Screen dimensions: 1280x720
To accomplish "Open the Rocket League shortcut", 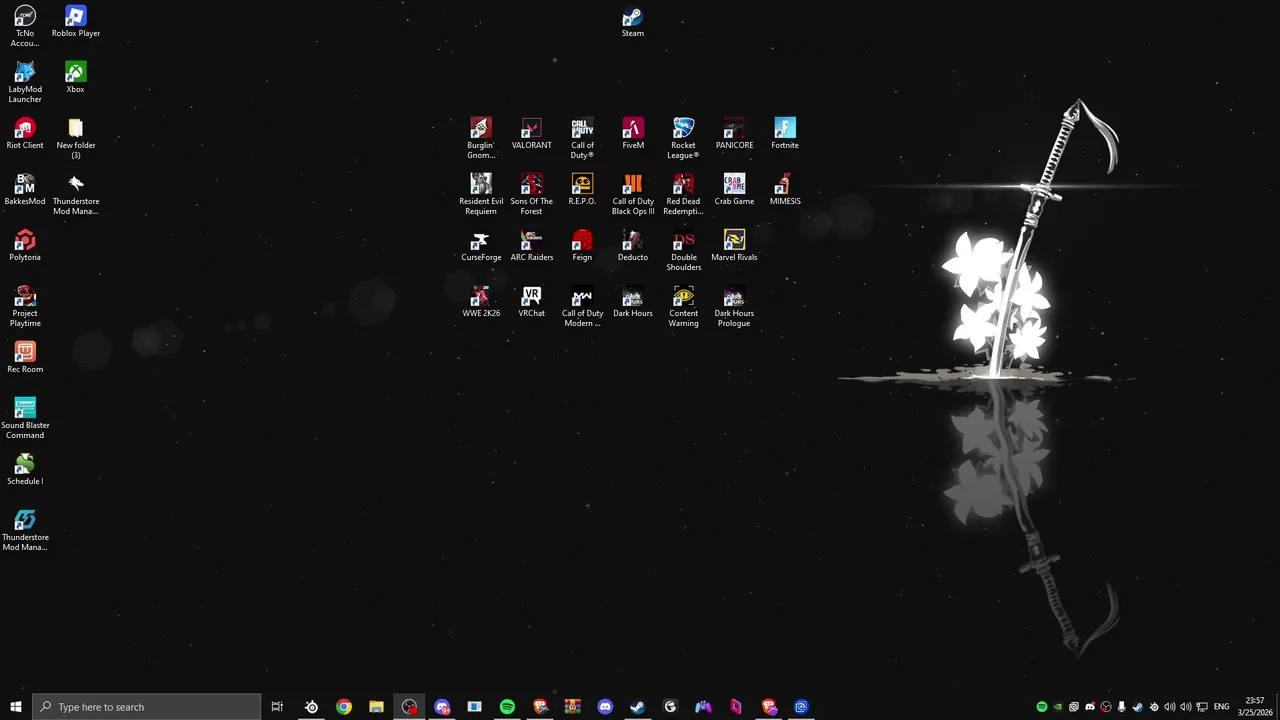I will click(x=683, y=139).
